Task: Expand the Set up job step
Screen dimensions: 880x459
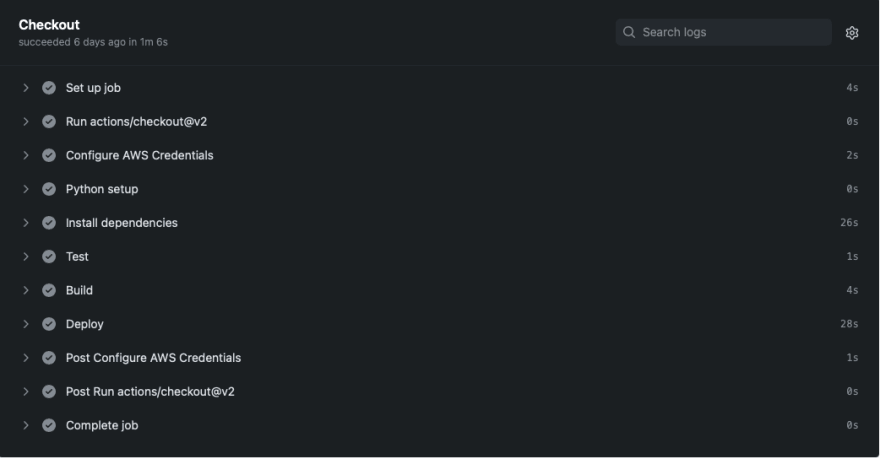Action: pos(26,88)
